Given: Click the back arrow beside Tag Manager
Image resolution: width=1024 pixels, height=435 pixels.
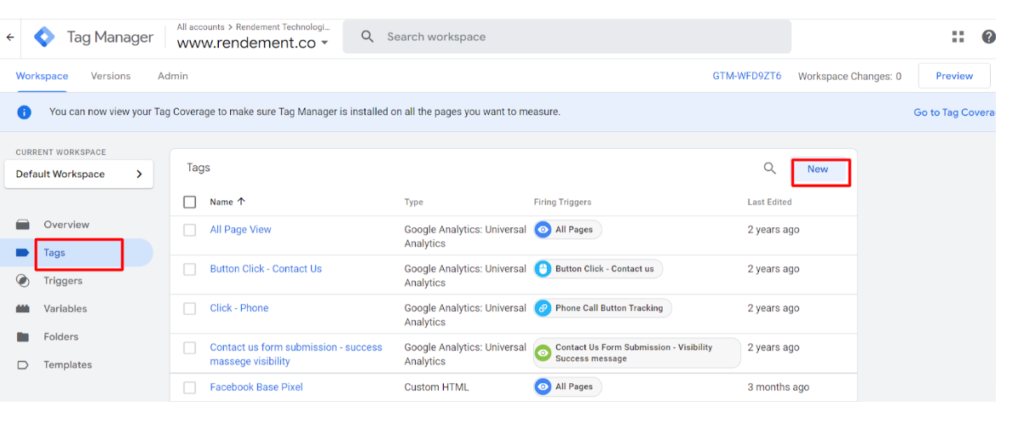Looking at the screenshot, I should (x=10, y=37).
